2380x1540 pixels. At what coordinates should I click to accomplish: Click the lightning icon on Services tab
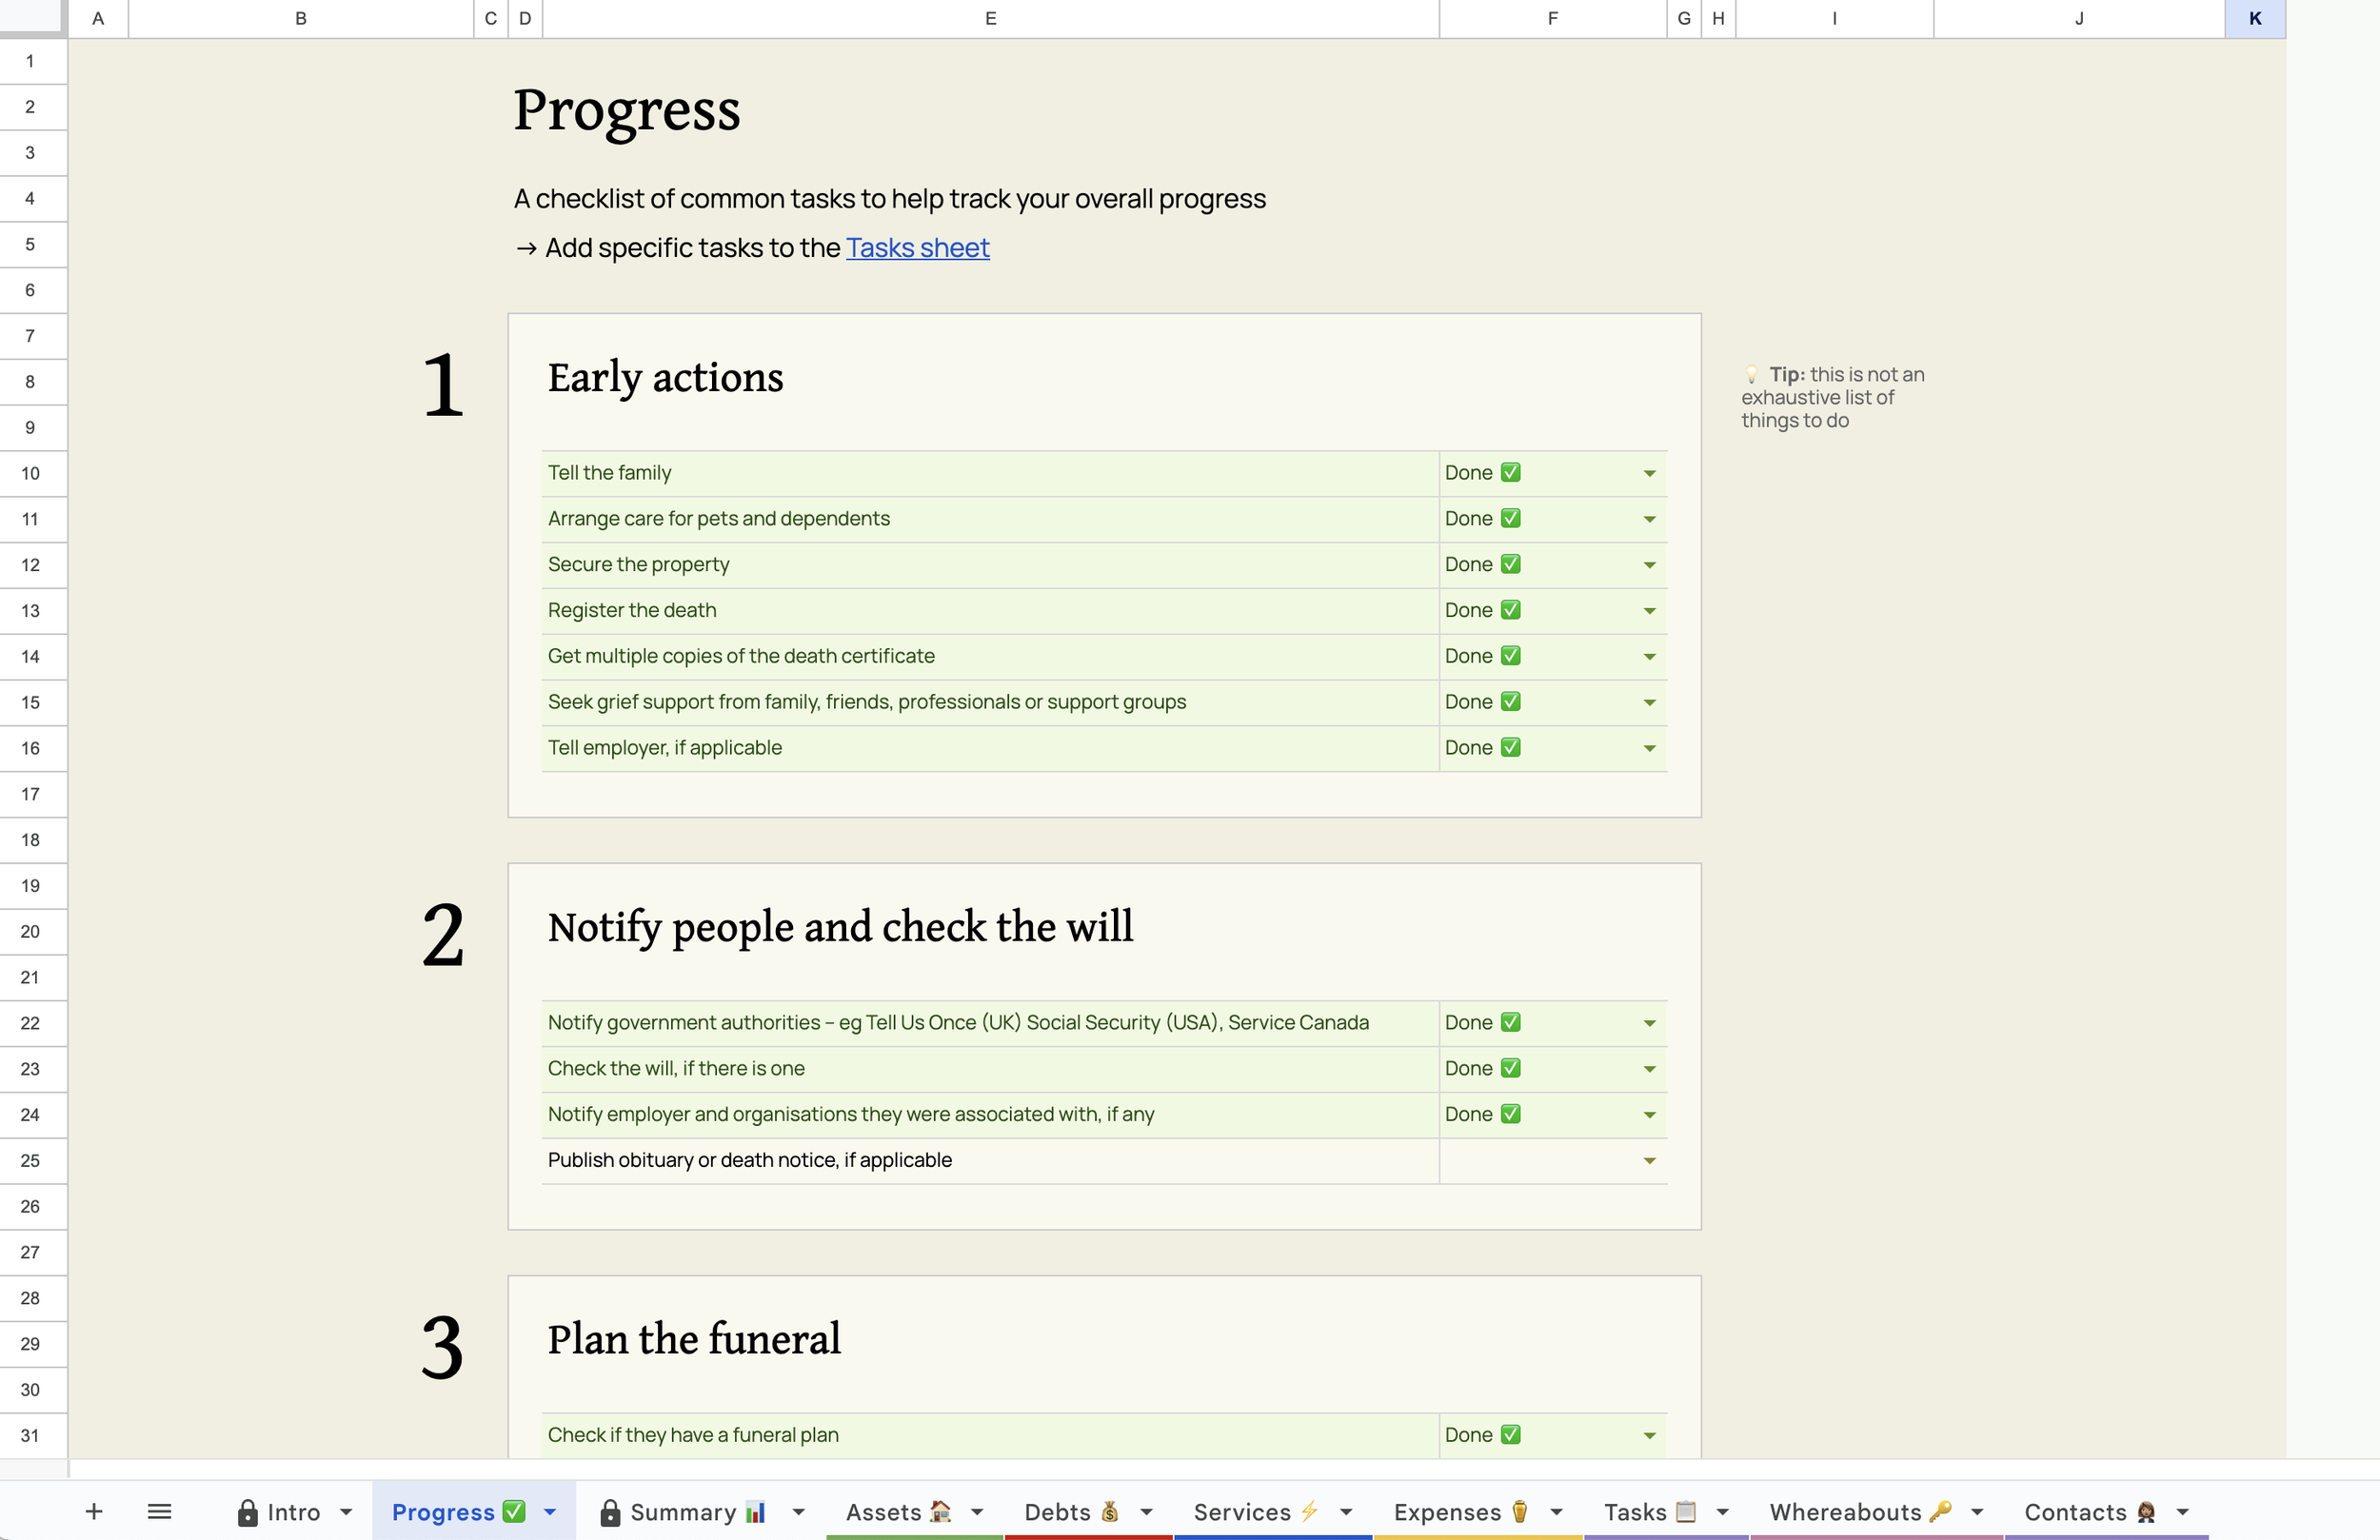[1309, 1511]
